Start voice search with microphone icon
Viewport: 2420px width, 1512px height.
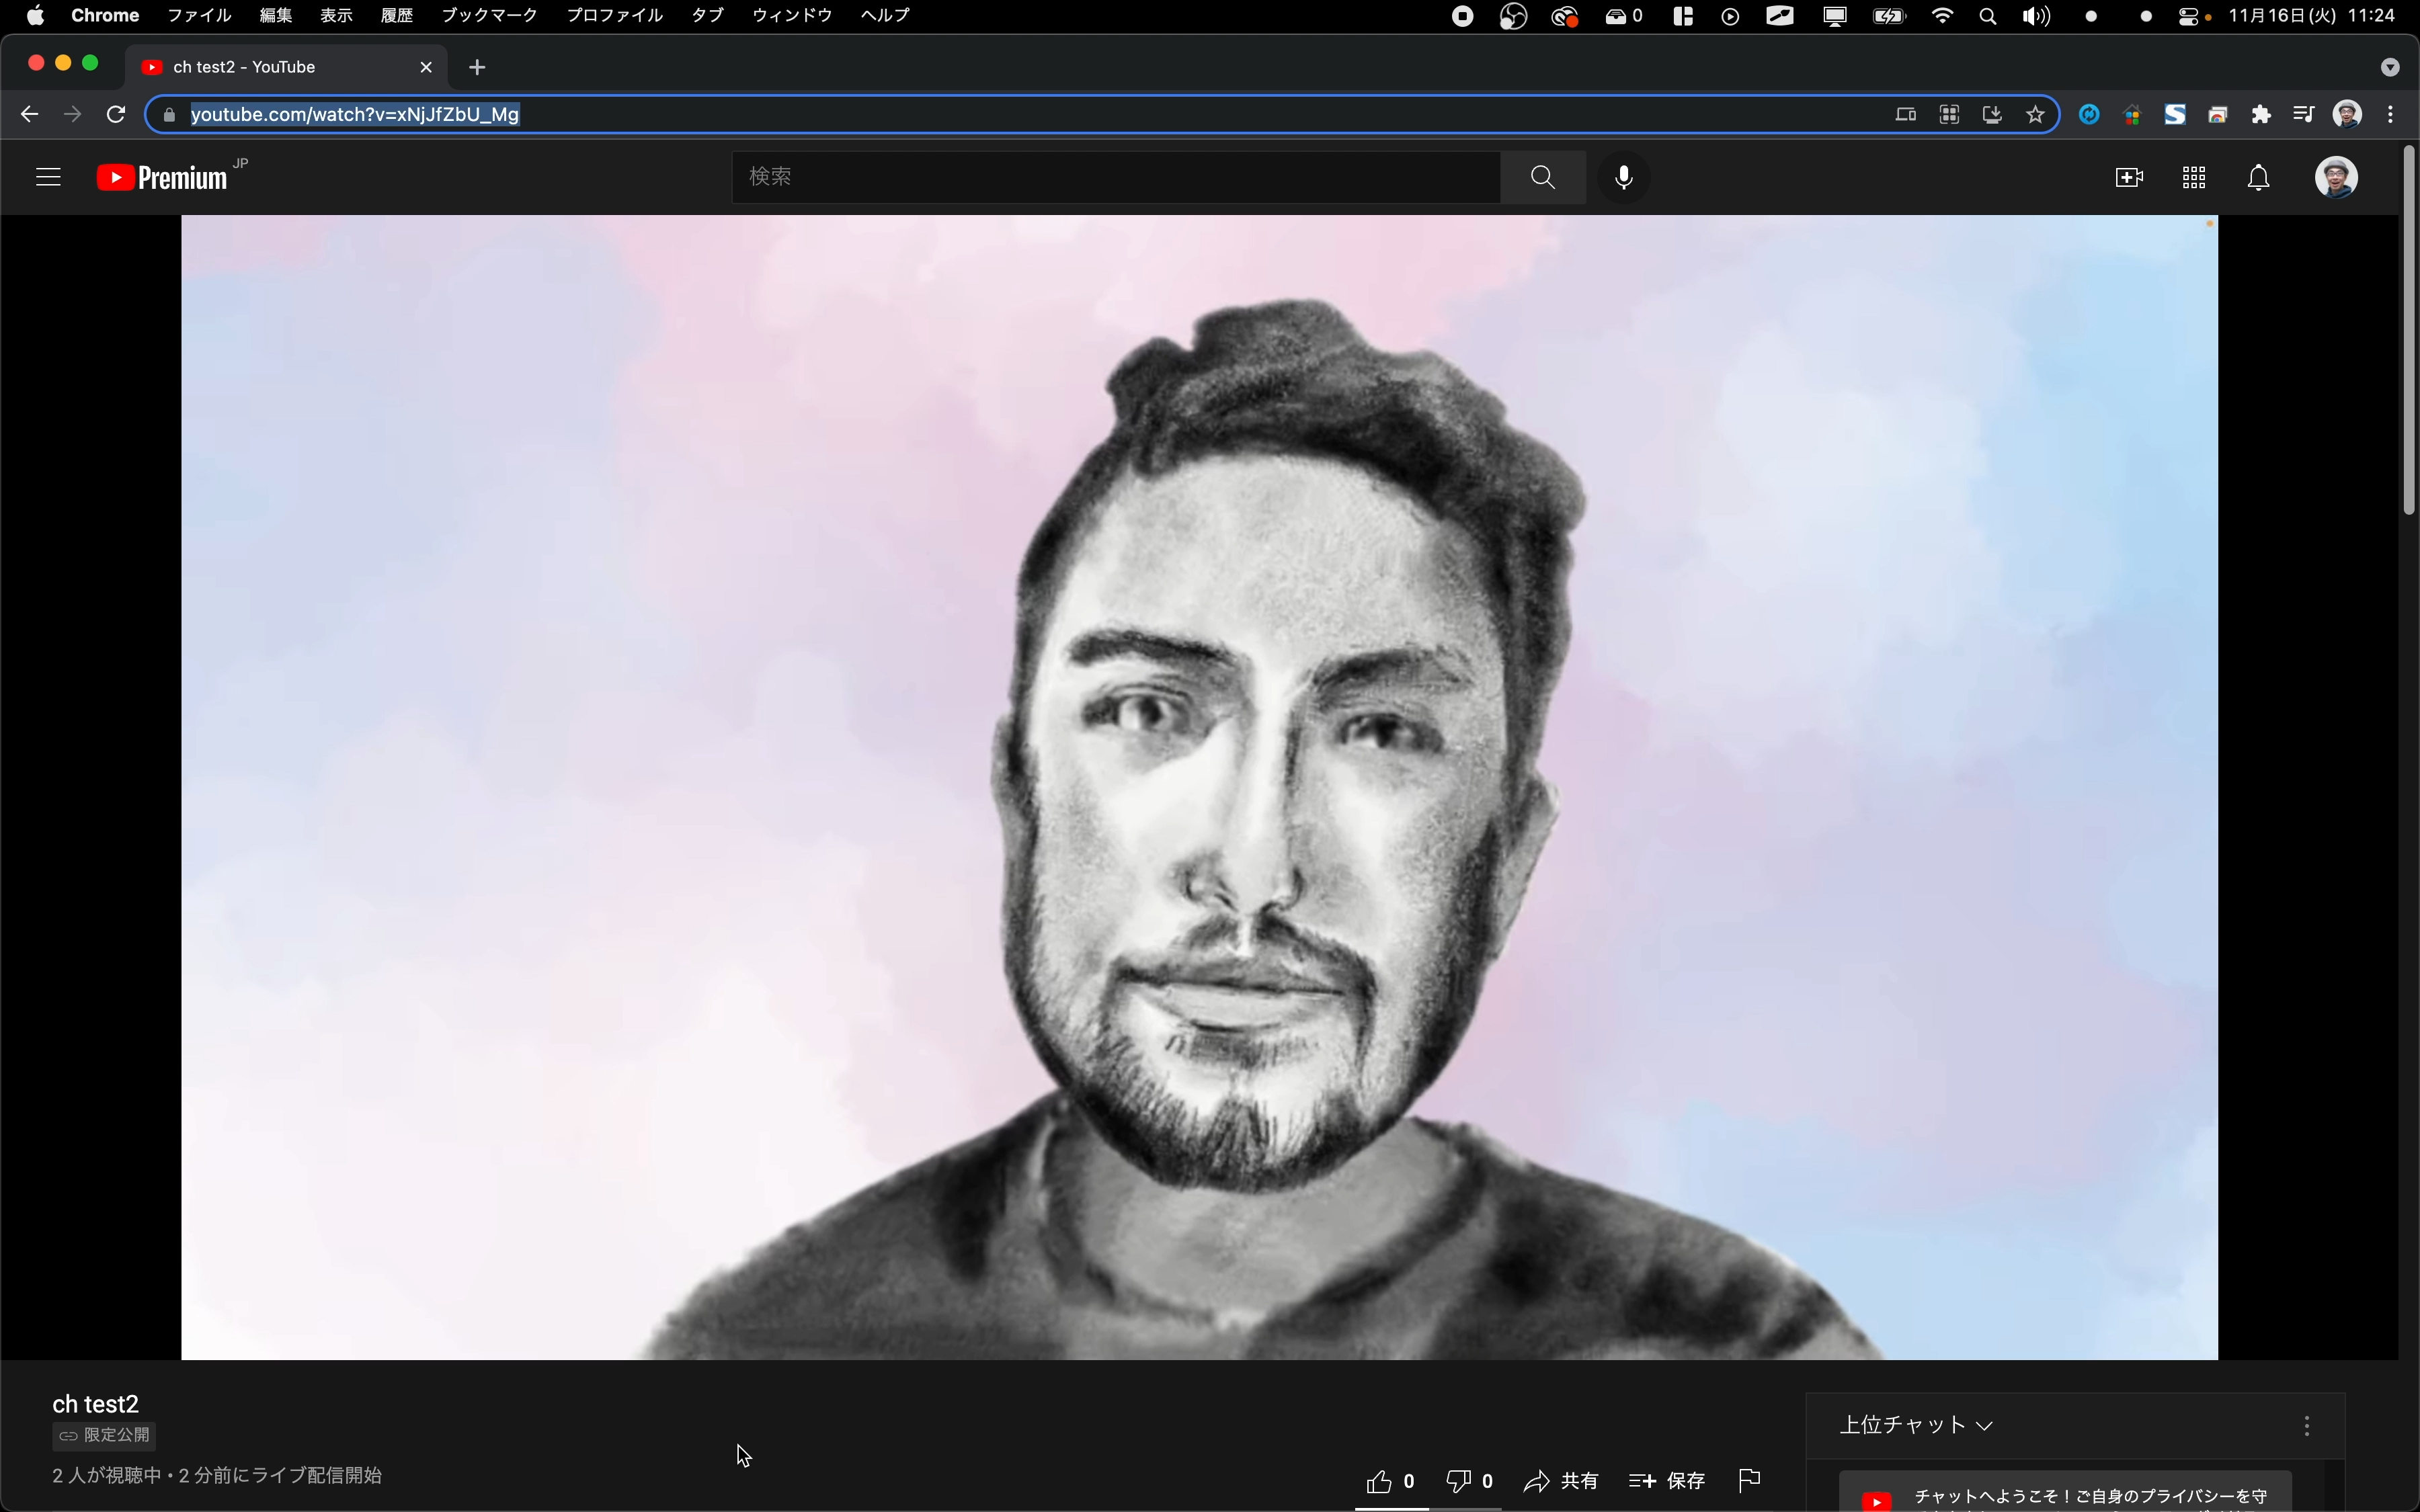[x=1624, y=178]
